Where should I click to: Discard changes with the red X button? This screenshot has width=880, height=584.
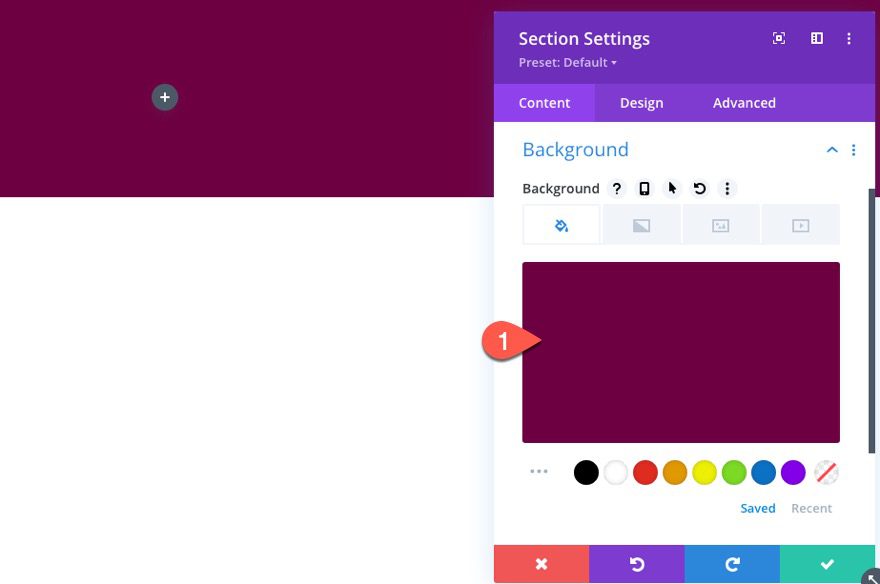click(541, 563)
